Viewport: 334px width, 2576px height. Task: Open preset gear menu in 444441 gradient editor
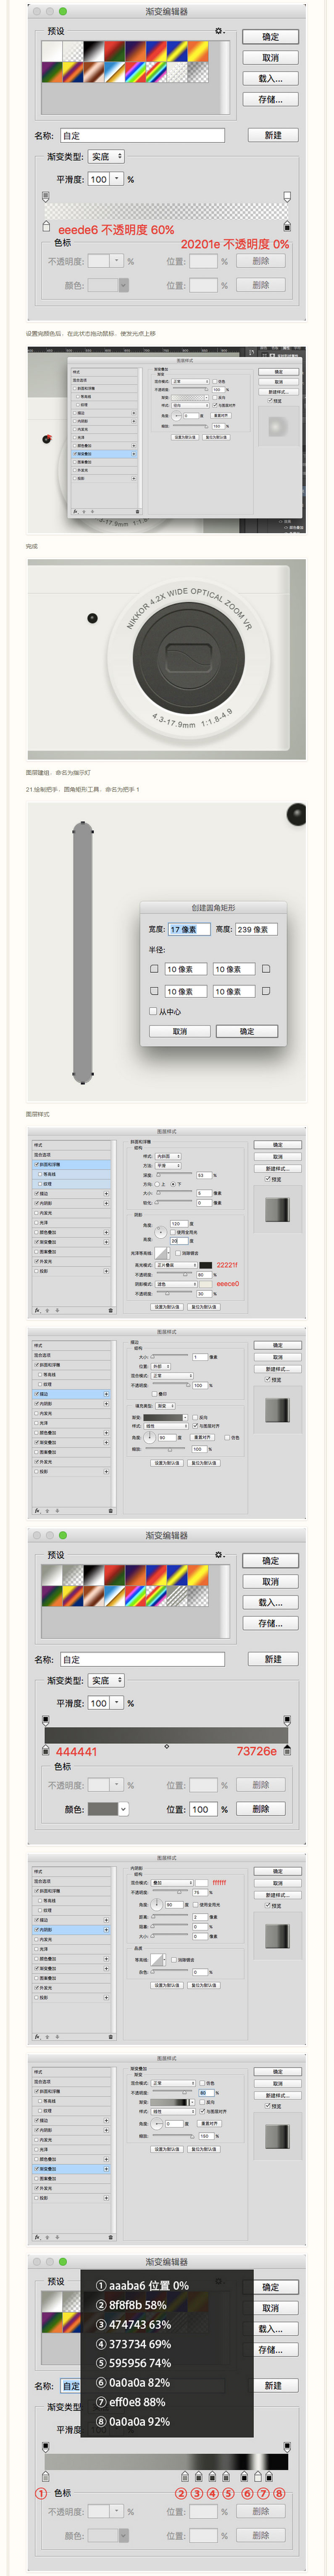point(220,1555)
